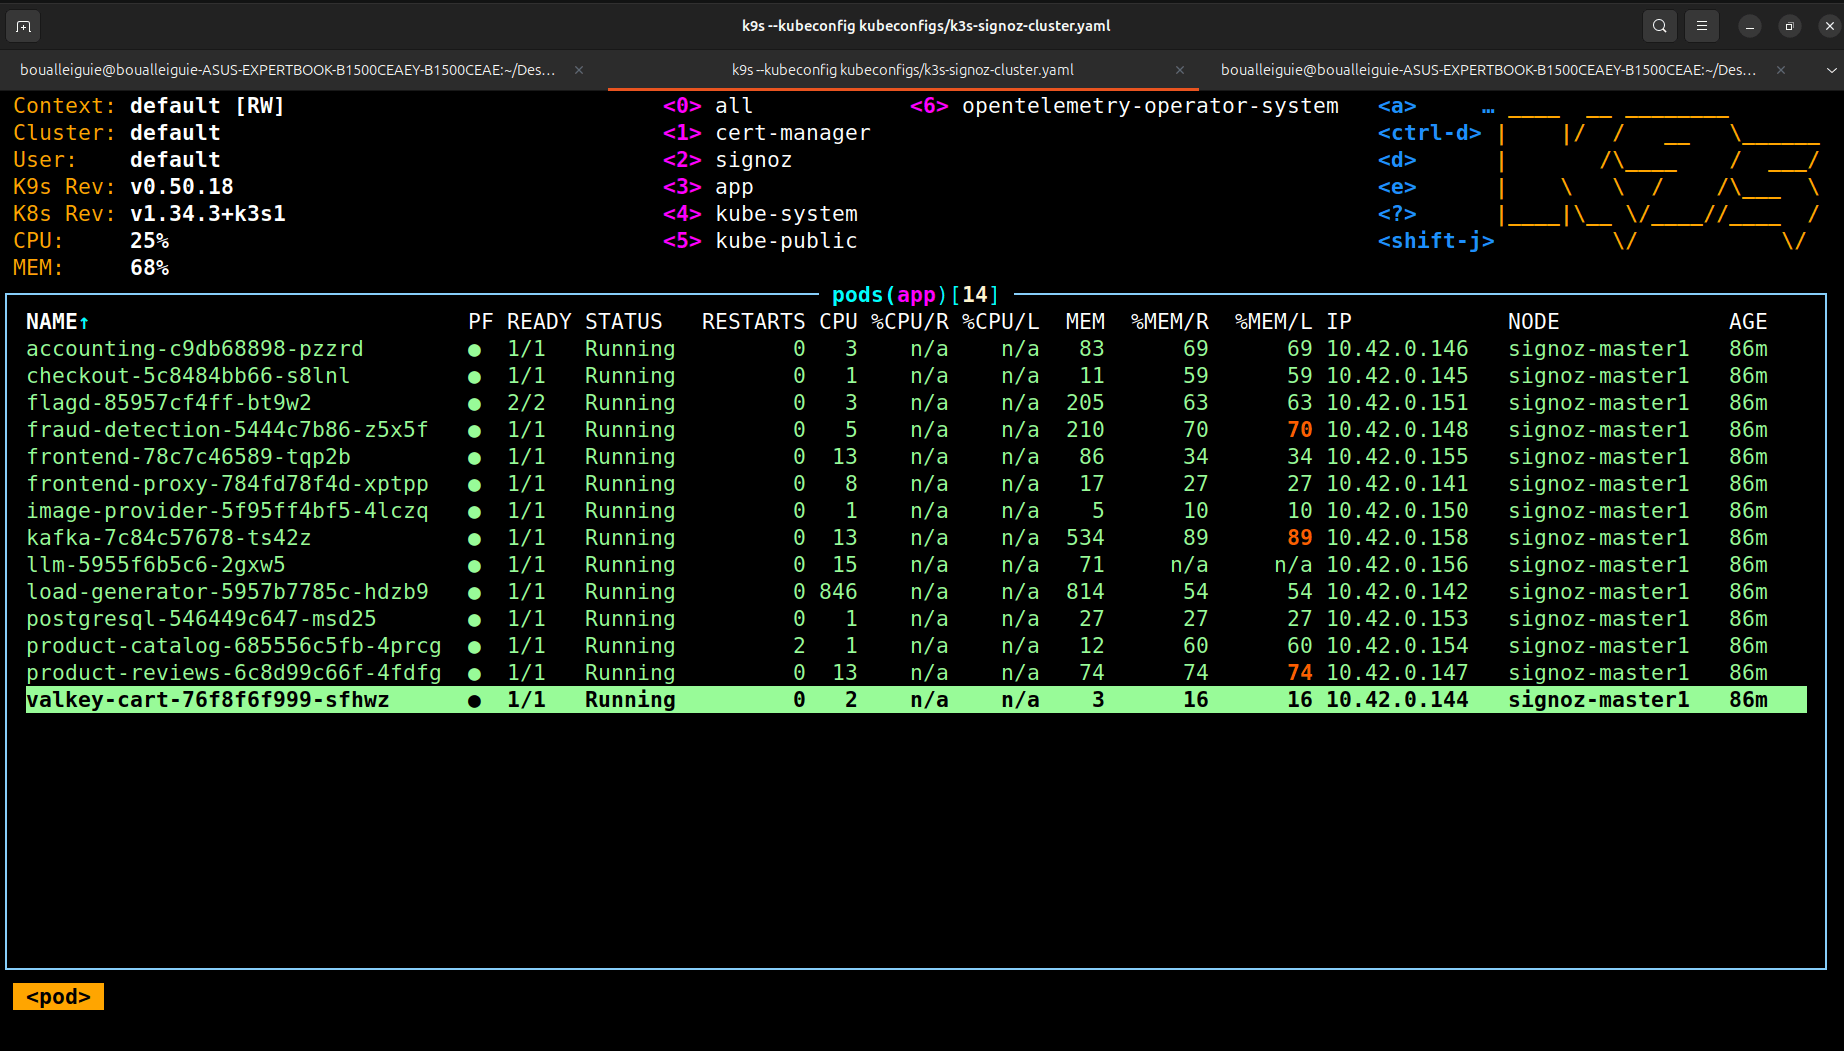Switch to the k9s k3s-signoz-cluster tab
Image resolution: width=1844 pixels, height=1051 pixels.
click(x=903, y=70)
